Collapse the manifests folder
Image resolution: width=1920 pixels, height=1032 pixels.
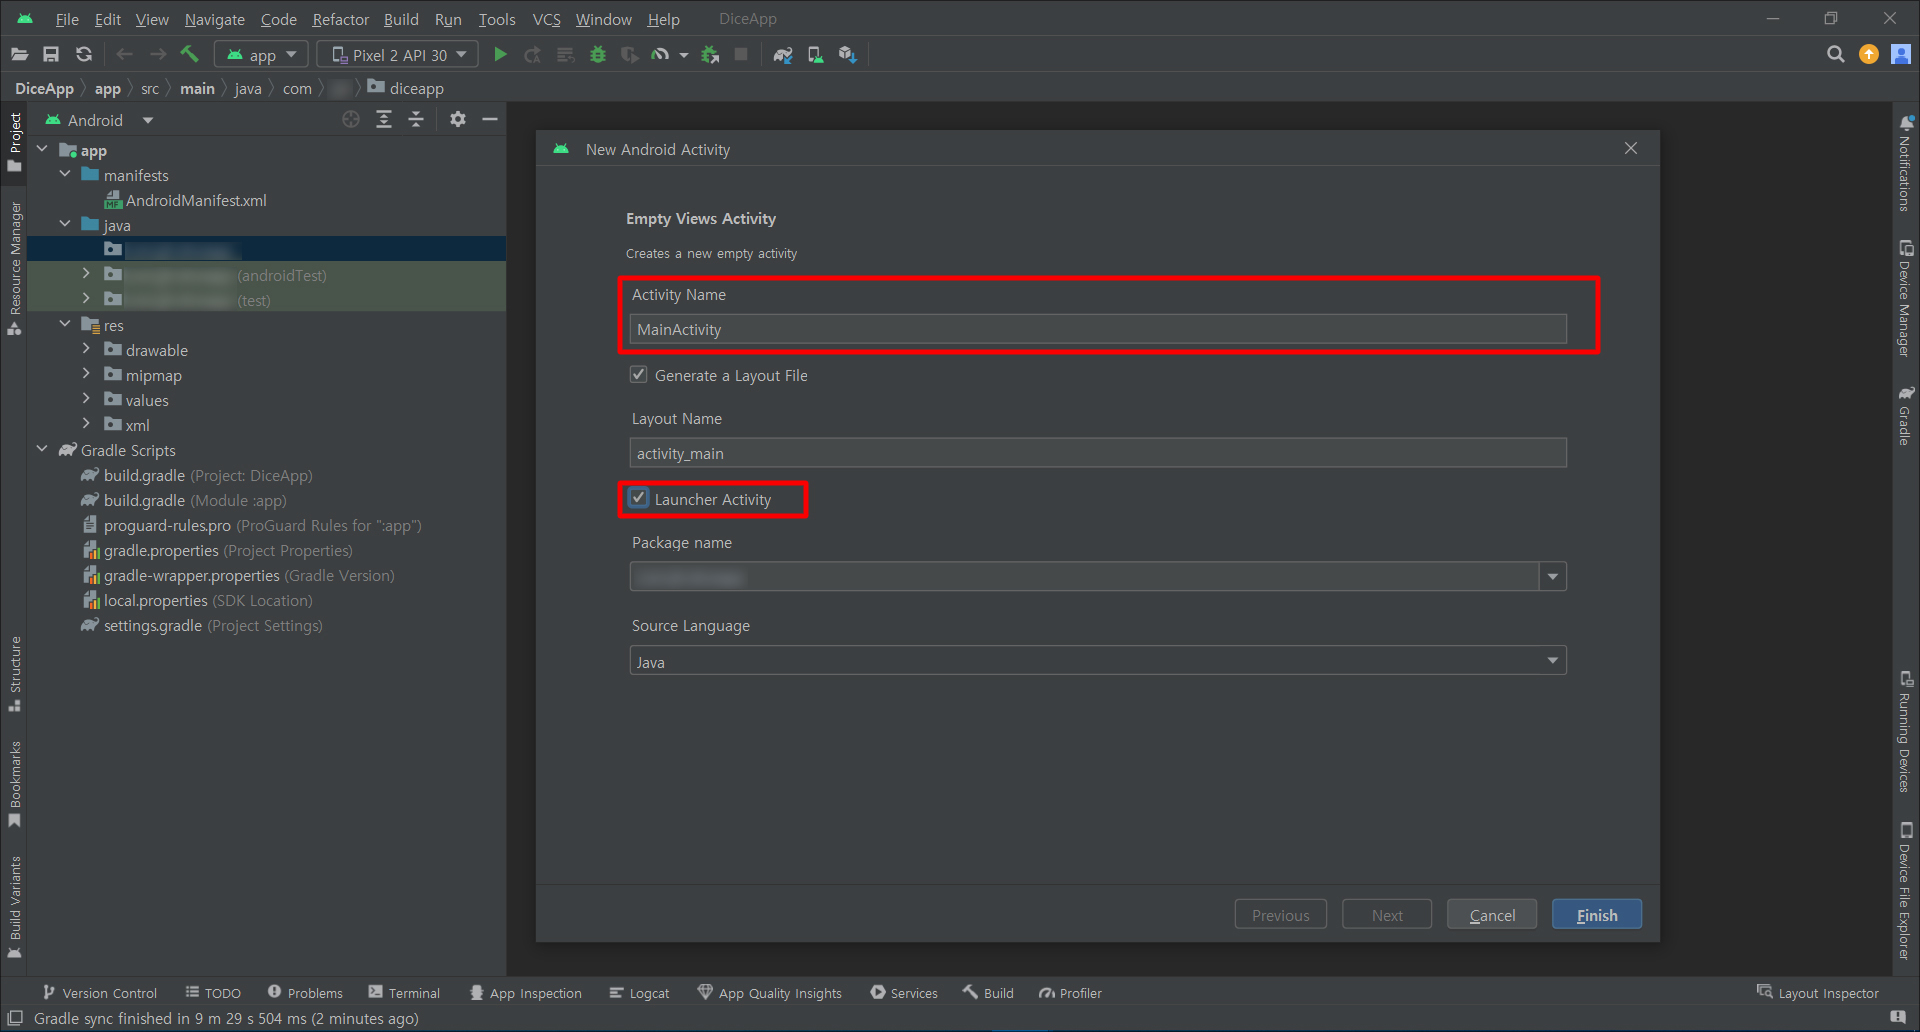[x=65, y=174]
